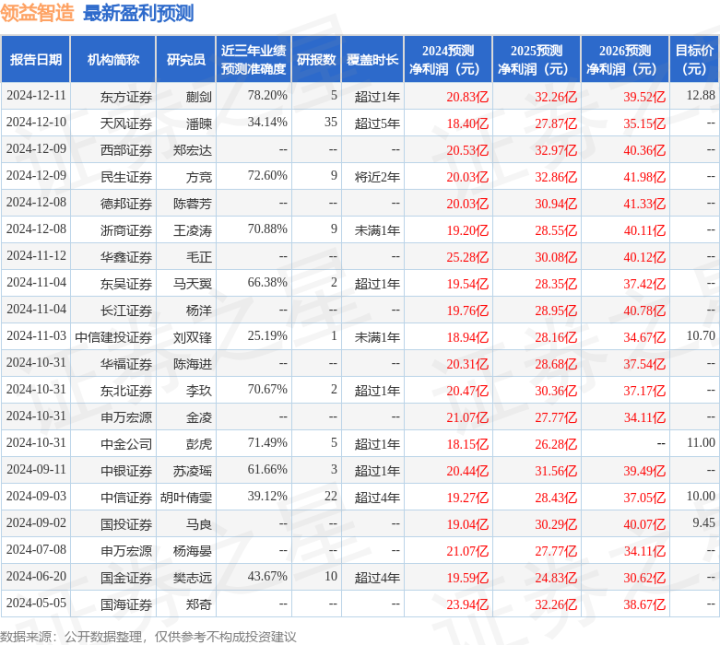This screenshot has height=645, width=720.
Task: Click the 研报数 column header
Action: [x=316, y=60]
